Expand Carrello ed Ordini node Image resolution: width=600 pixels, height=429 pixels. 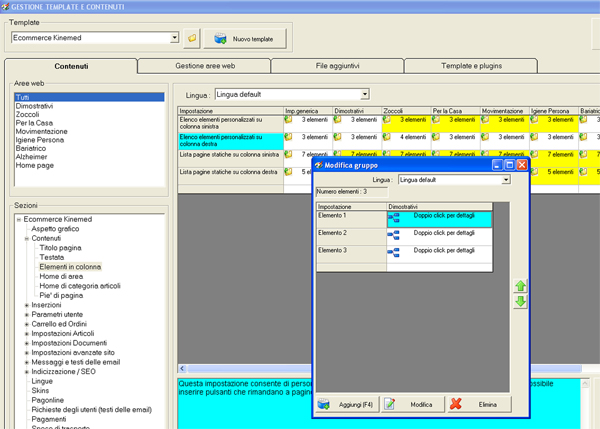click(27, 325)
